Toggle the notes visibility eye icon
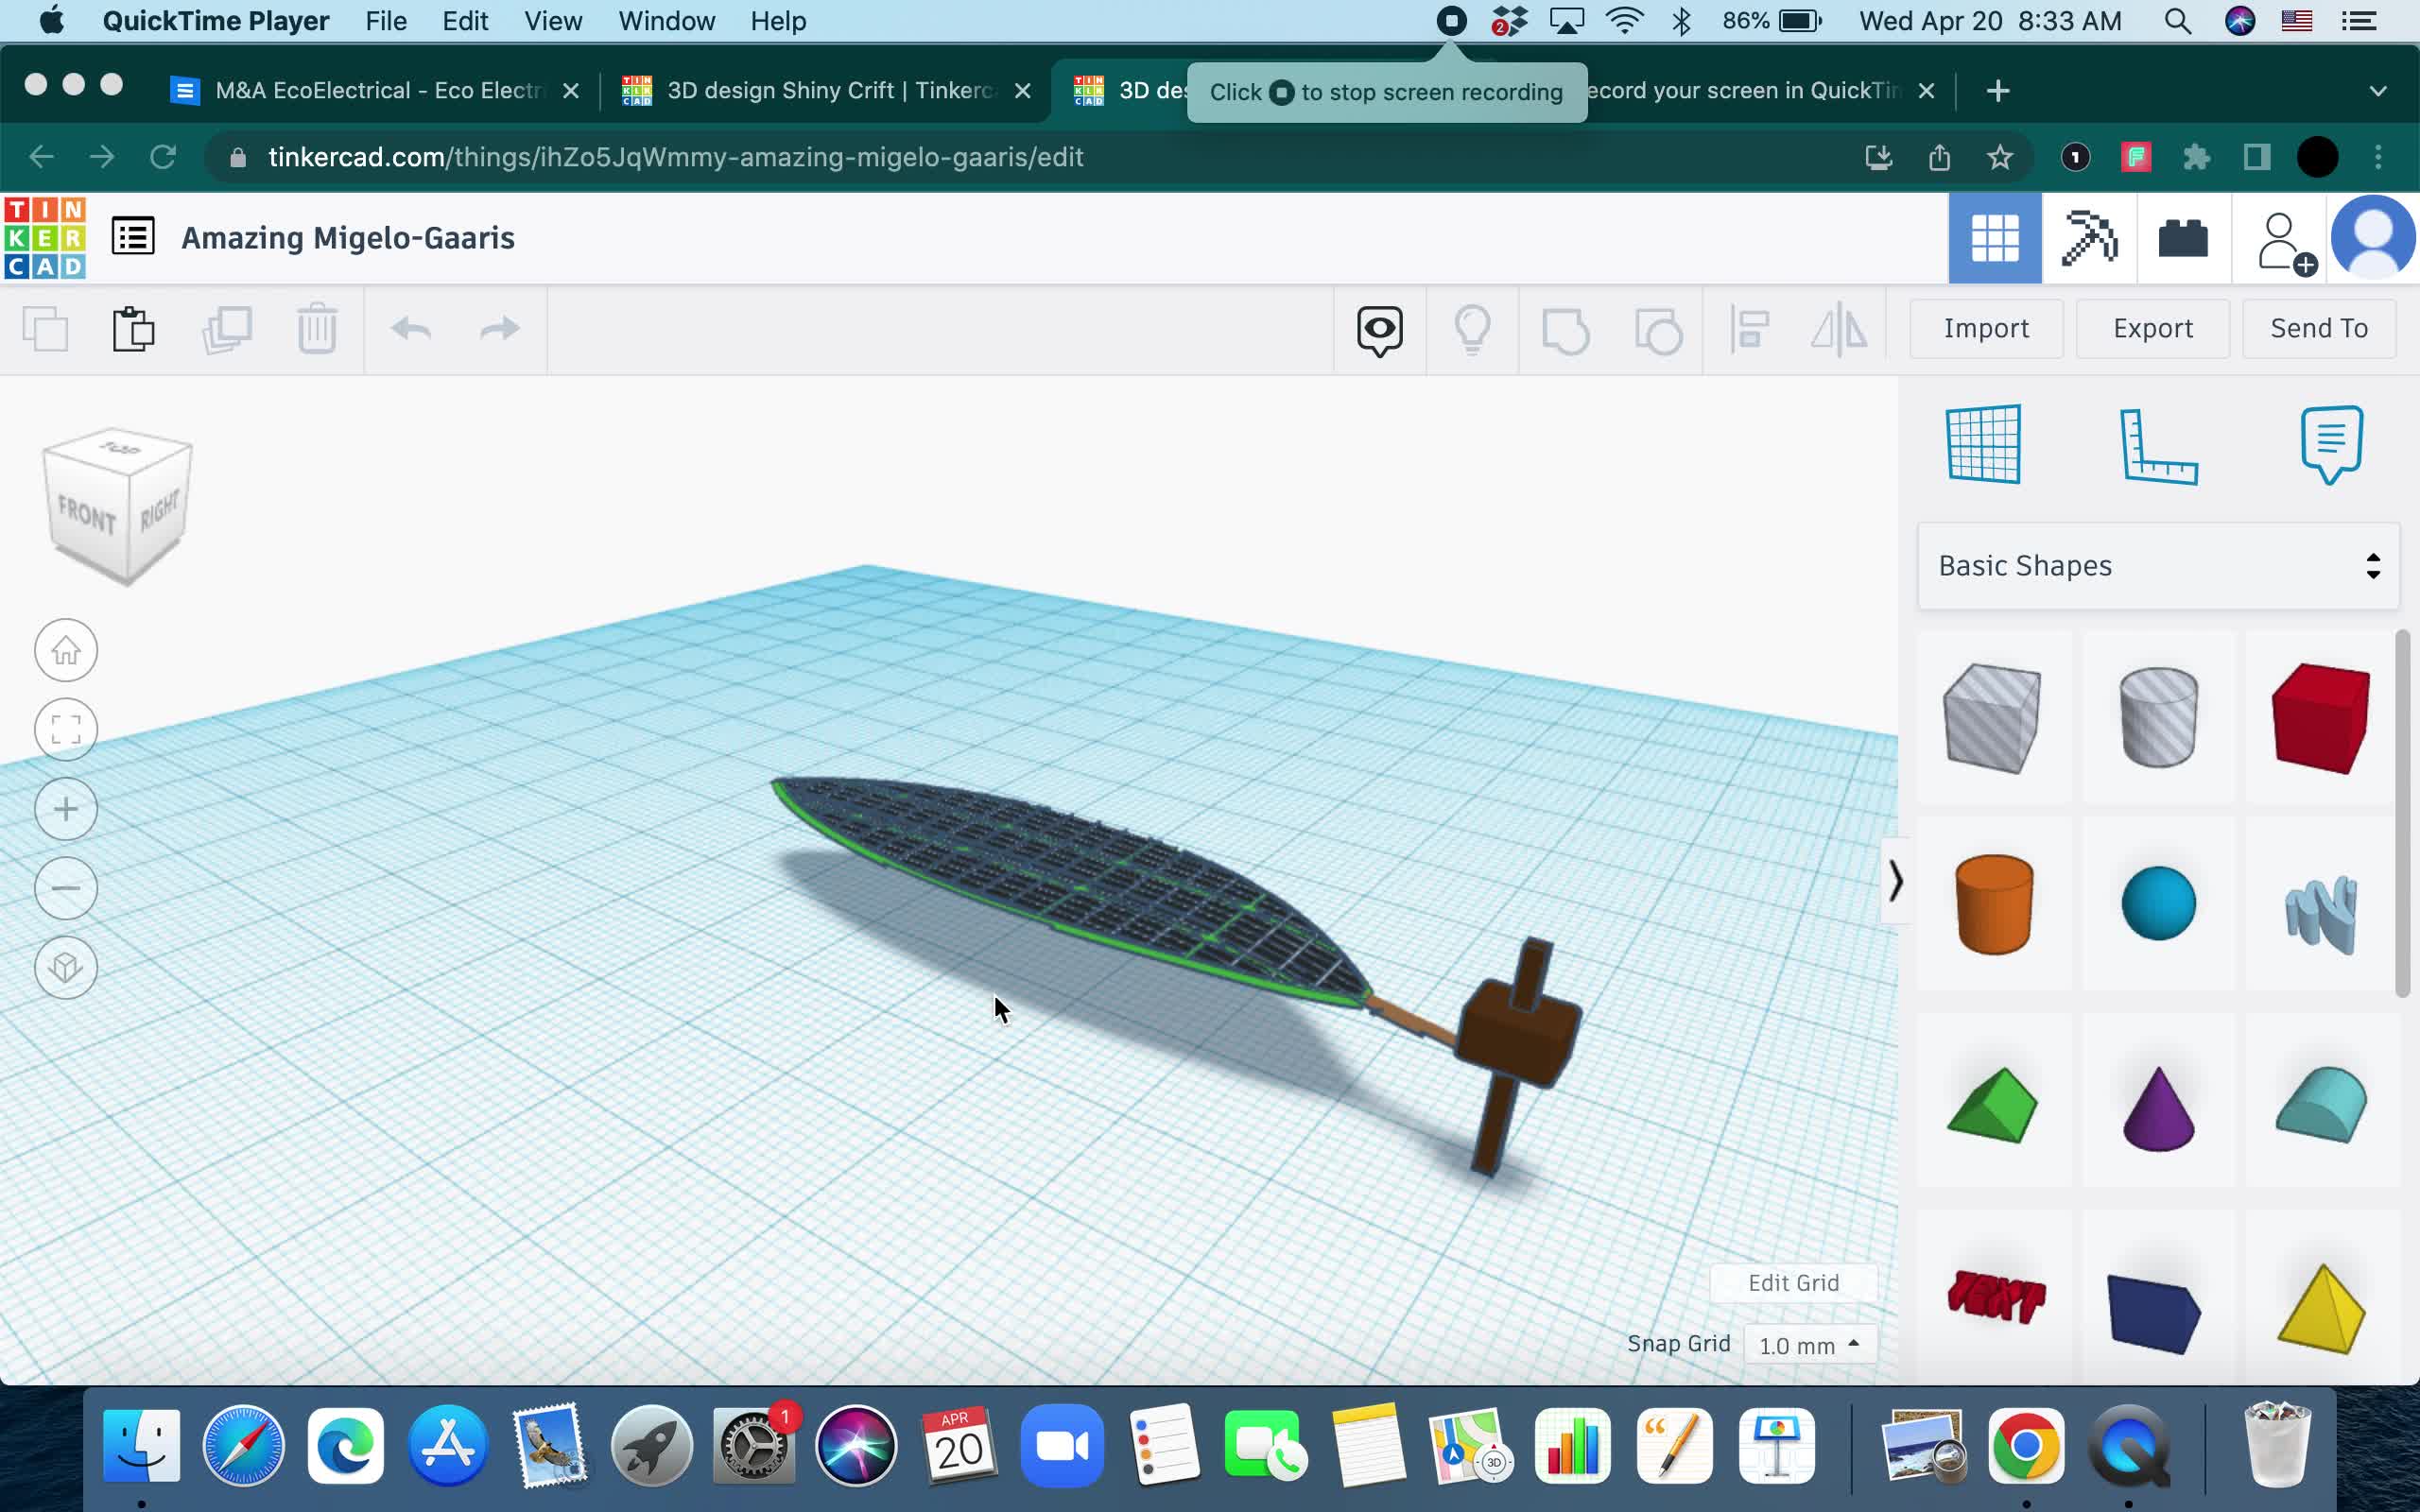Screen dimensions: 2420x1512 [x=1380, y=330]
